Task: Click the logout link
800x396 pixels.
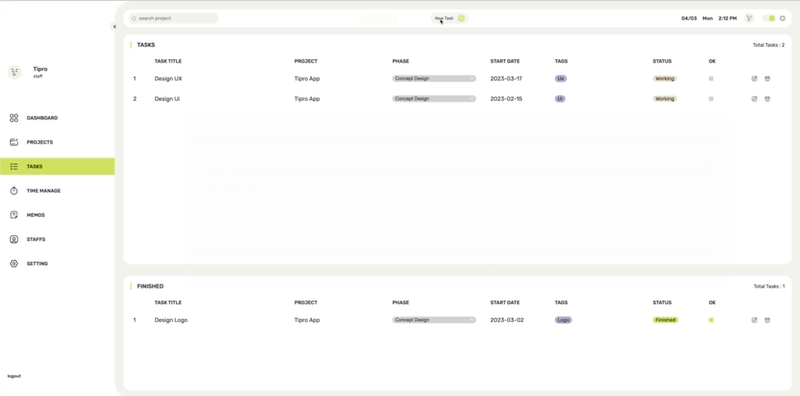Action: pyautogui.click(x=14, y=376)
